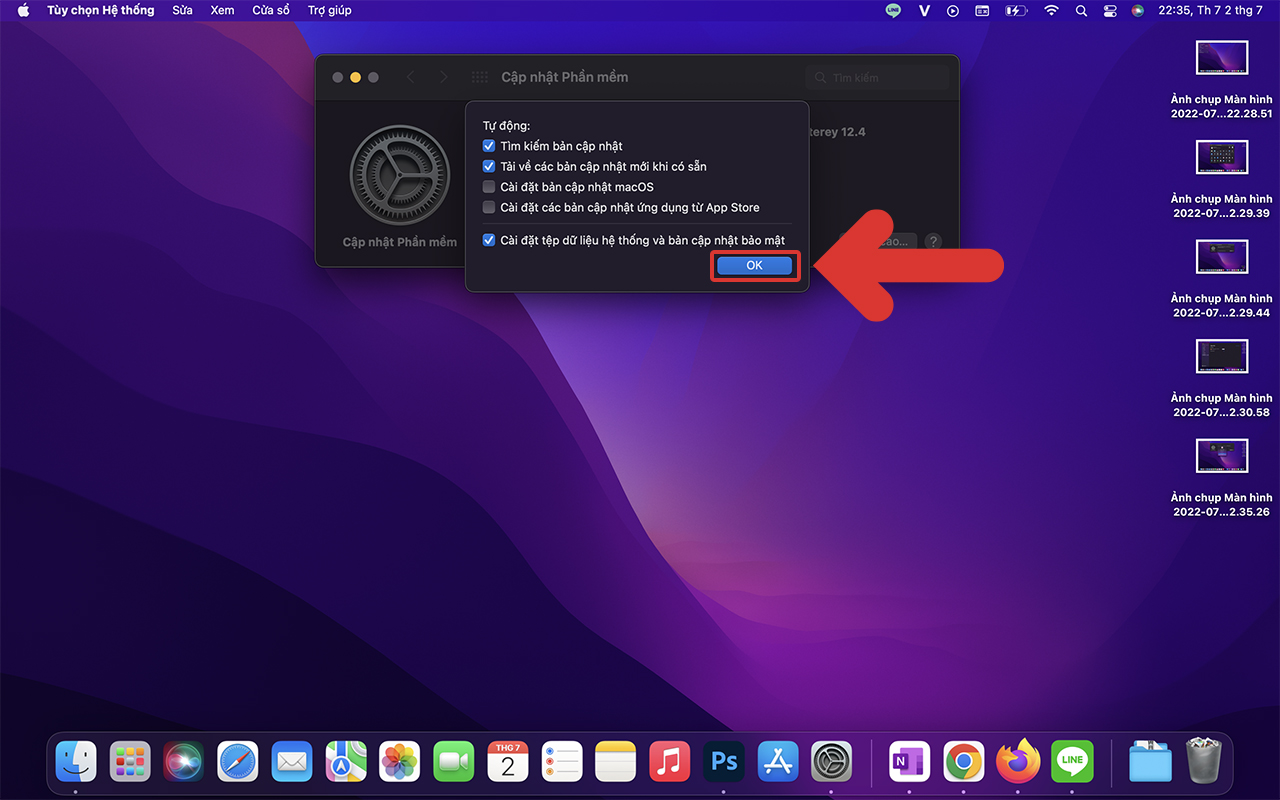Launch Siri from the Dock

[184, 761]
